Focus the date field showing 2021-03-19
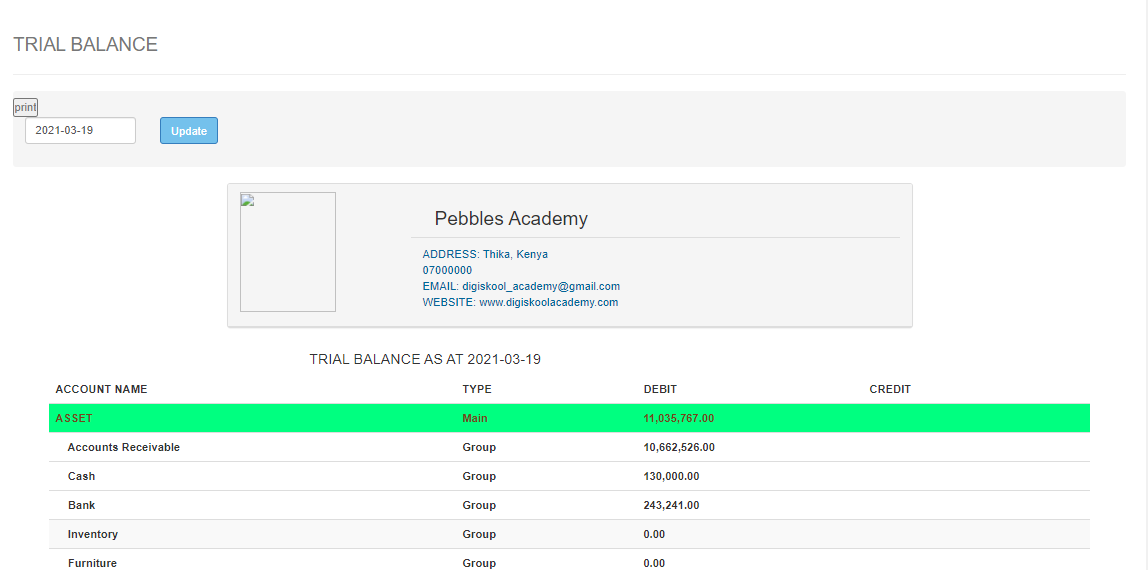 pos(80,131)
